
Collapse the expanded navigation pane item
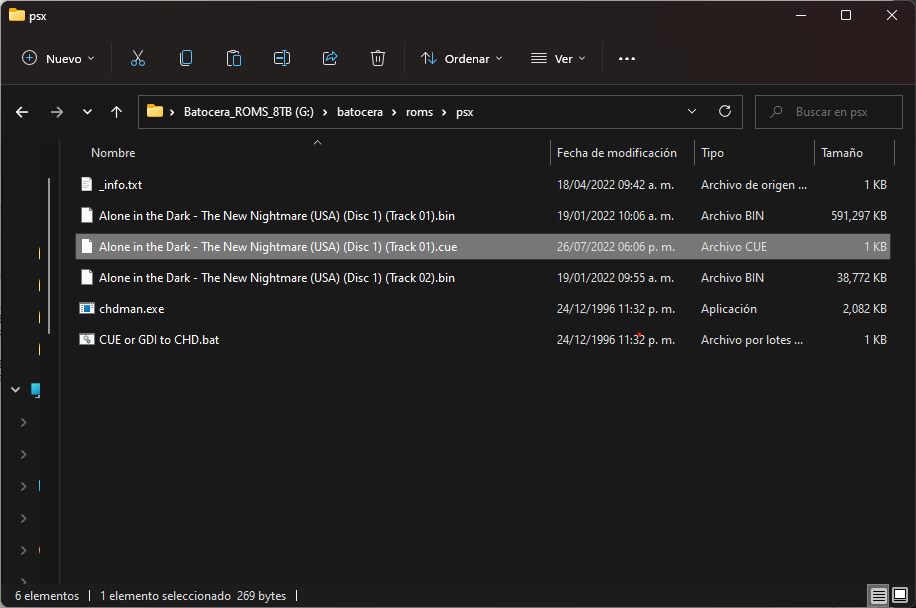click(16, 390)
